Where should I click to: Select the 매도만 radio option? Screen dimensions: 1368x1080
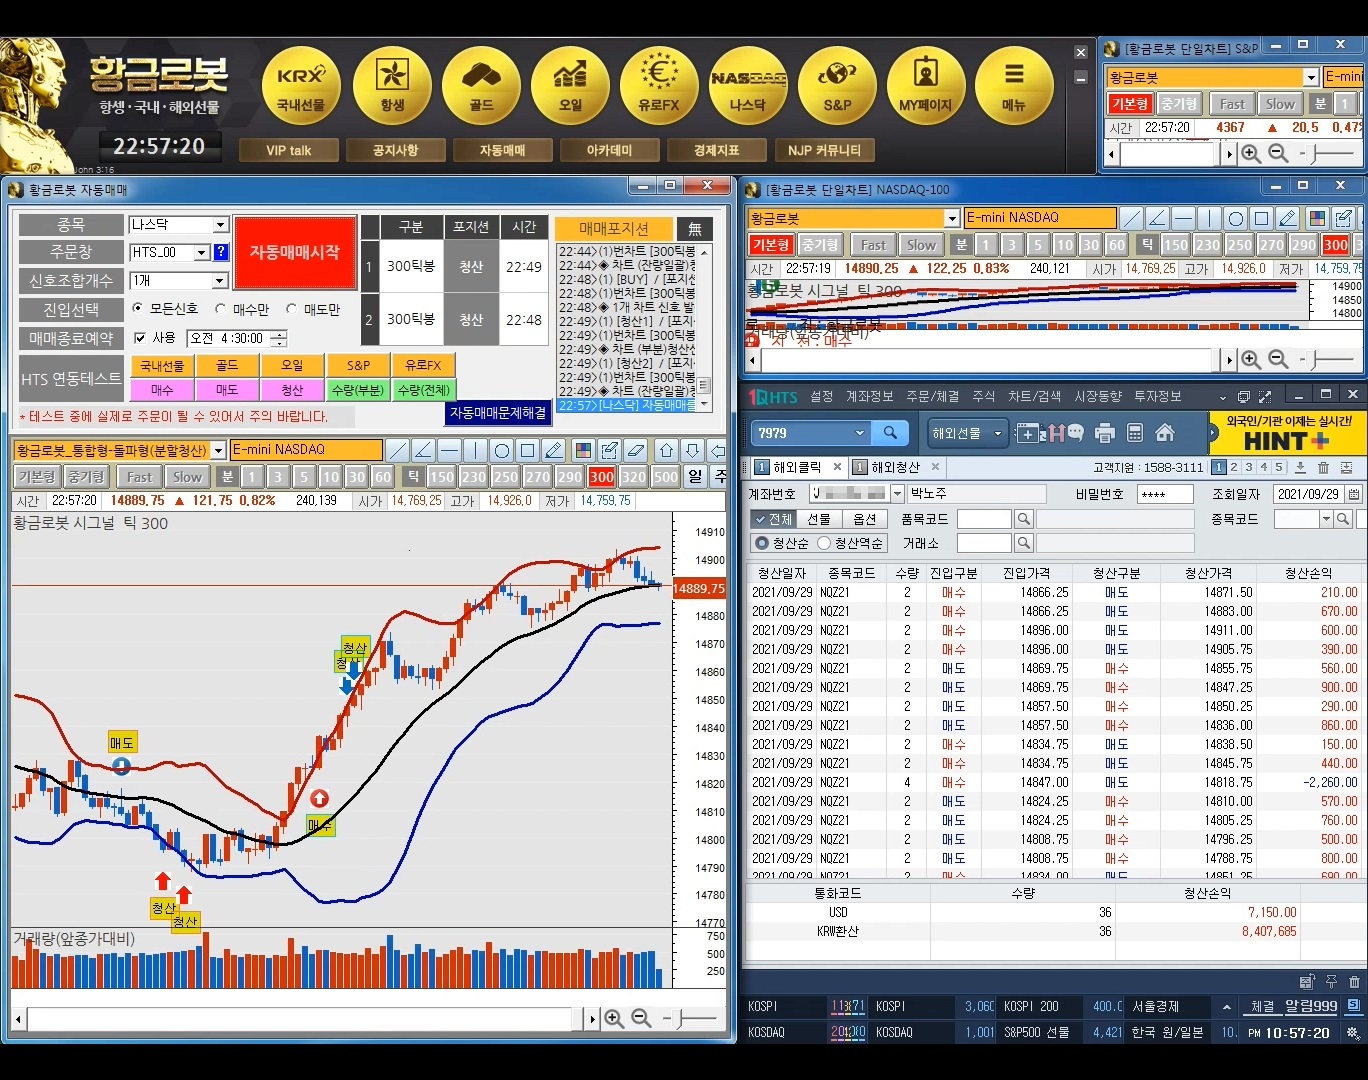click(291, 309)
